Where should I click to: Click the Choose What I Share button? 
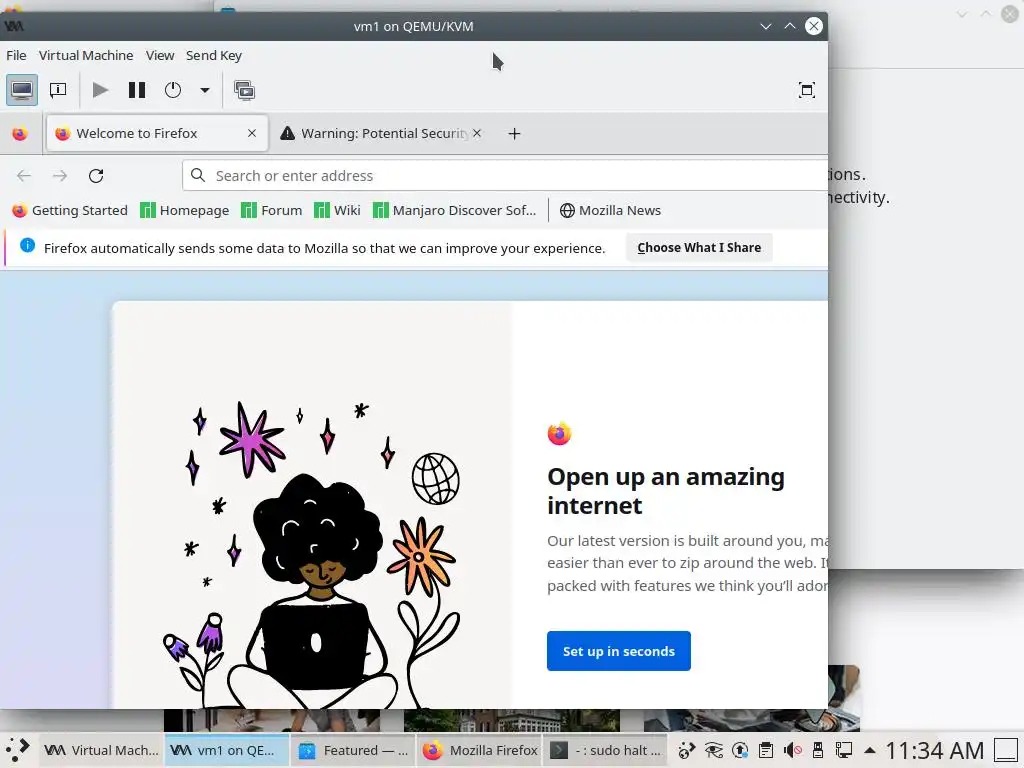(x=699, y=248)
